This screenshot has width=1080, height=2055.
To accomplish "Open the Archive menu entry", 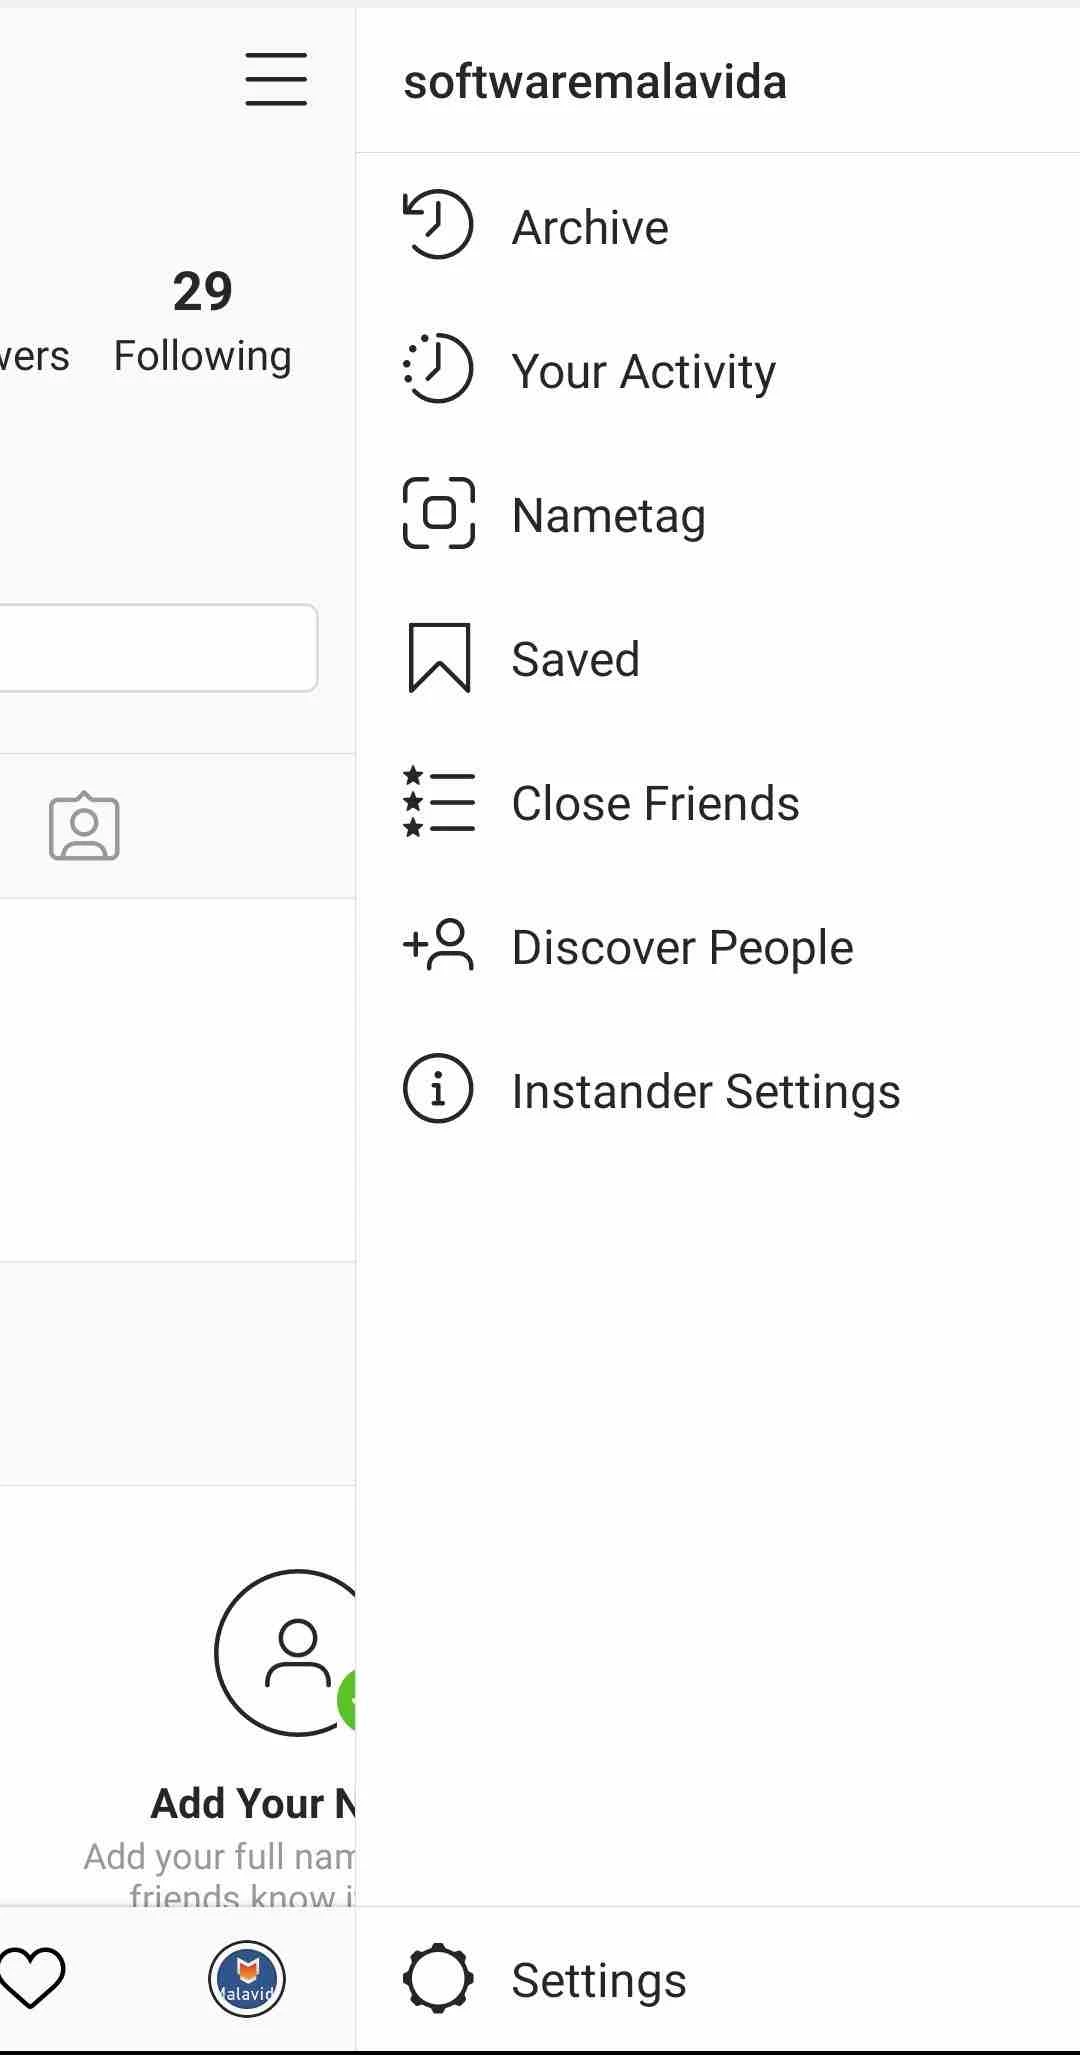I will (590, 227).
